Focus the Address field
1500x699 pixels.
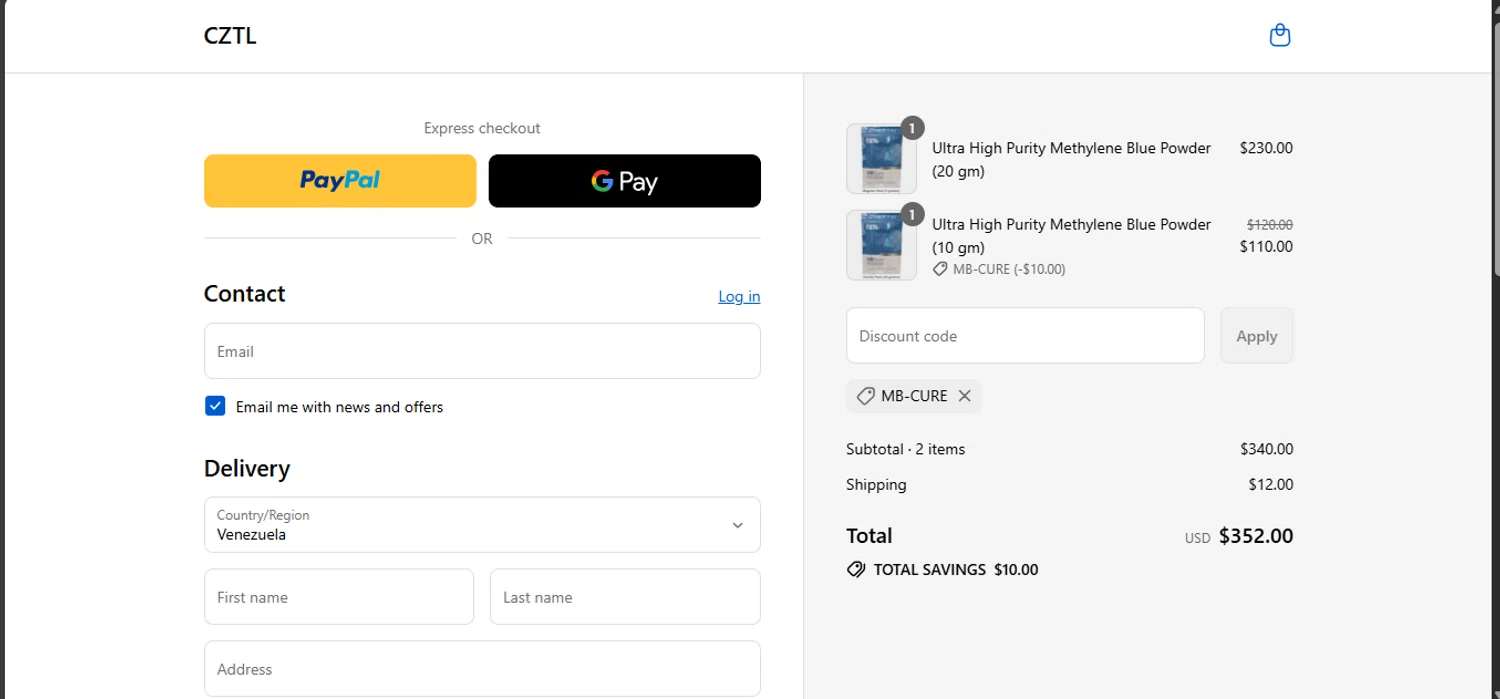pos(482,669)
